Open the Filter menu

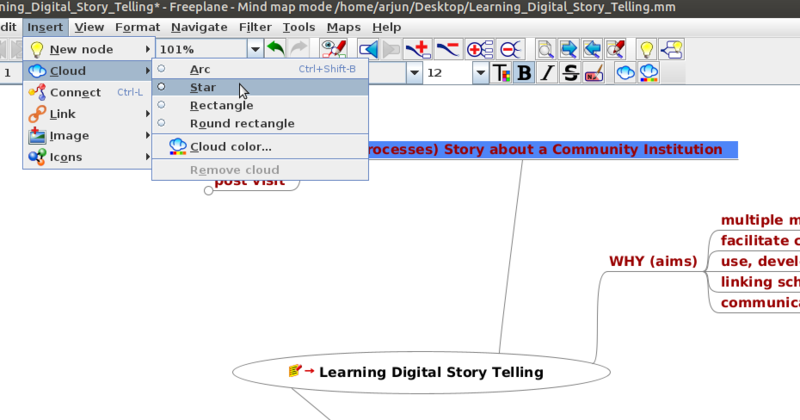[255, 27]
